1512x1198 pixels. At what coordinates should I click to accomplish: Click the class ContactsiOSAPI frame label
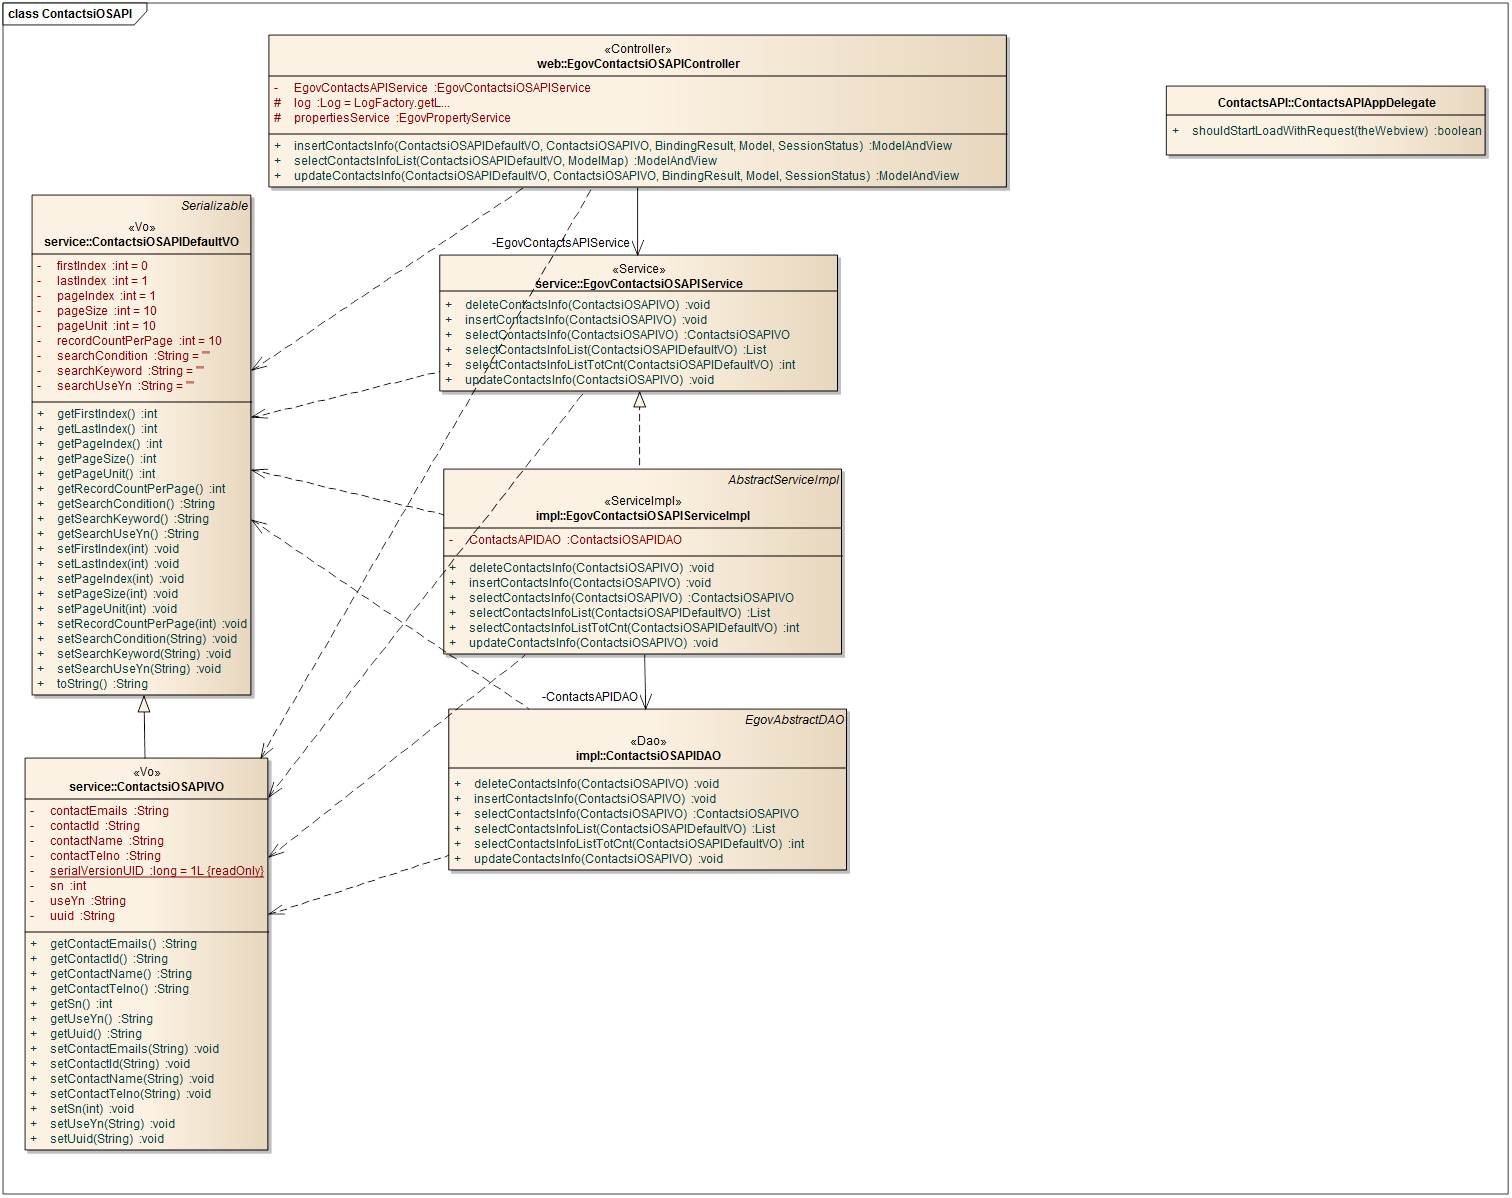click(70, 14)
